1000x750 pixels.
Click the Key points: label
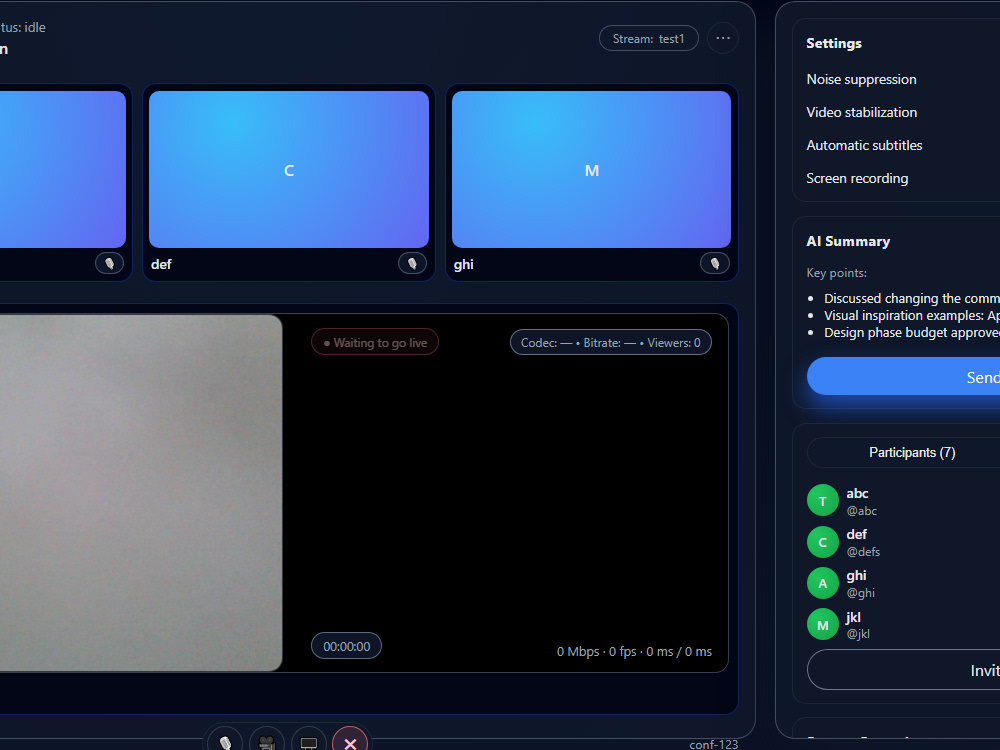(836, 273)
